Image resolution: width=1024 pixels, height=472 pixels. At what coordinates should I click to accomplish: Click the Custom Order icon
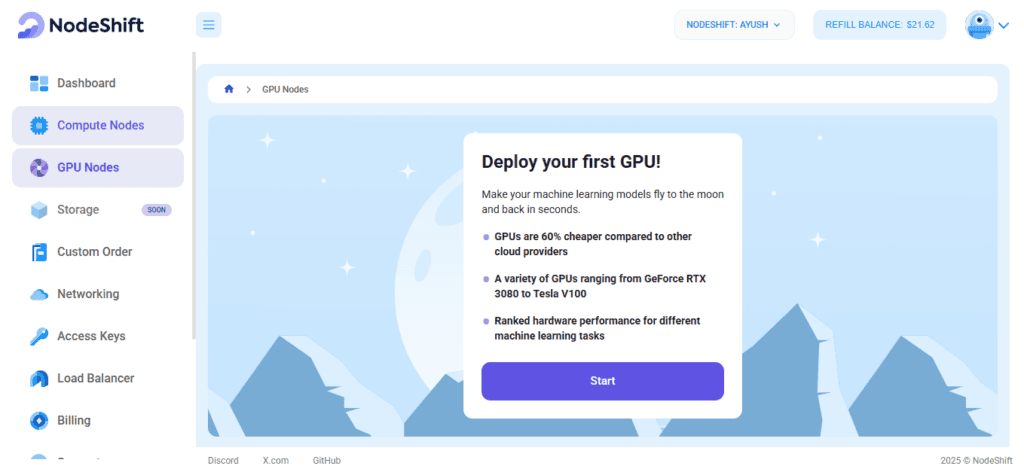click(39, 252)
